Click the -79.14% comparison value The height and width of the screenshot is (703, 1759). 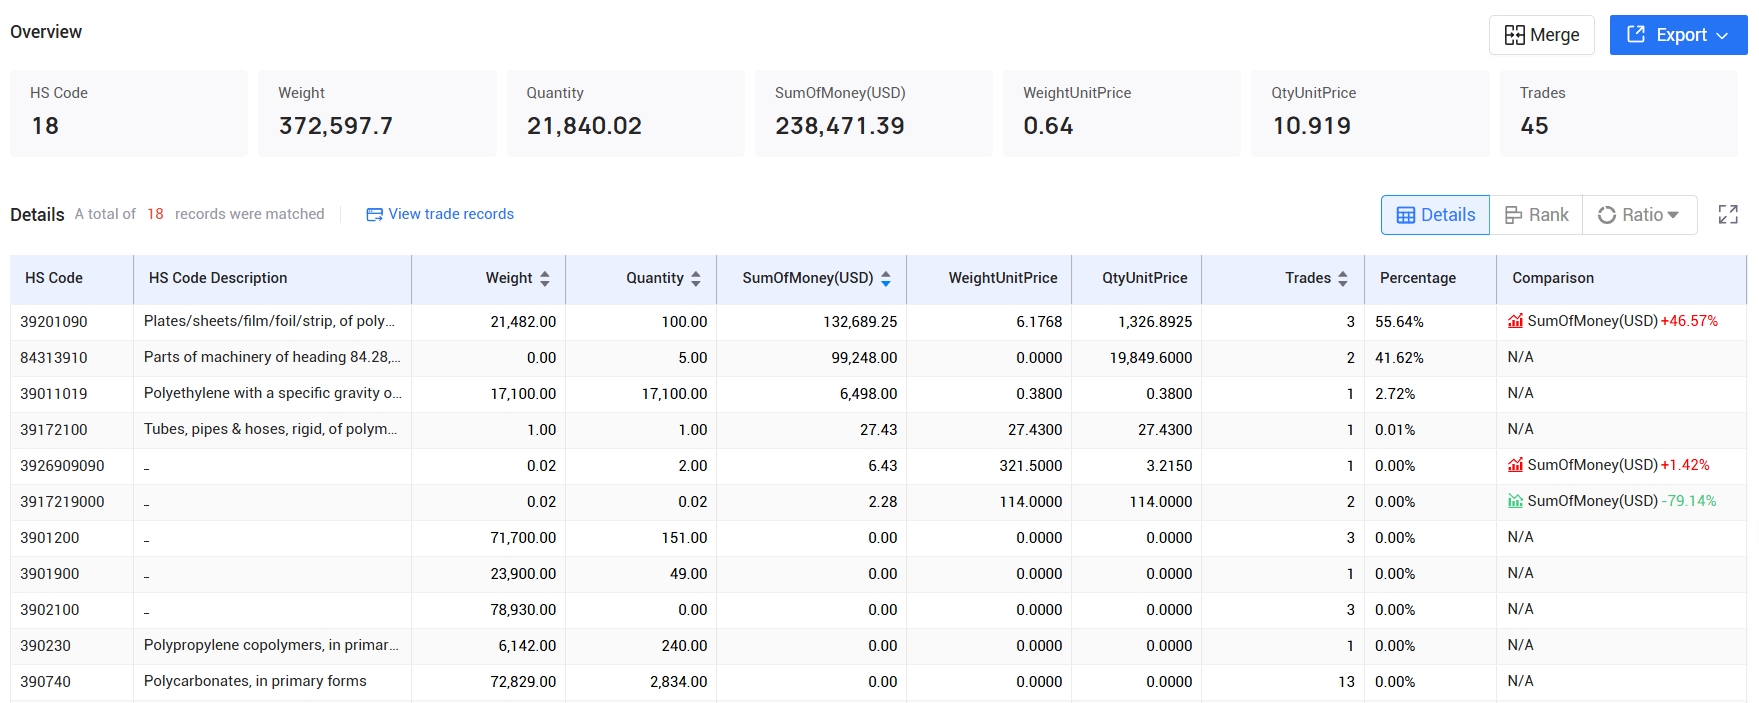pos(1689,501)
